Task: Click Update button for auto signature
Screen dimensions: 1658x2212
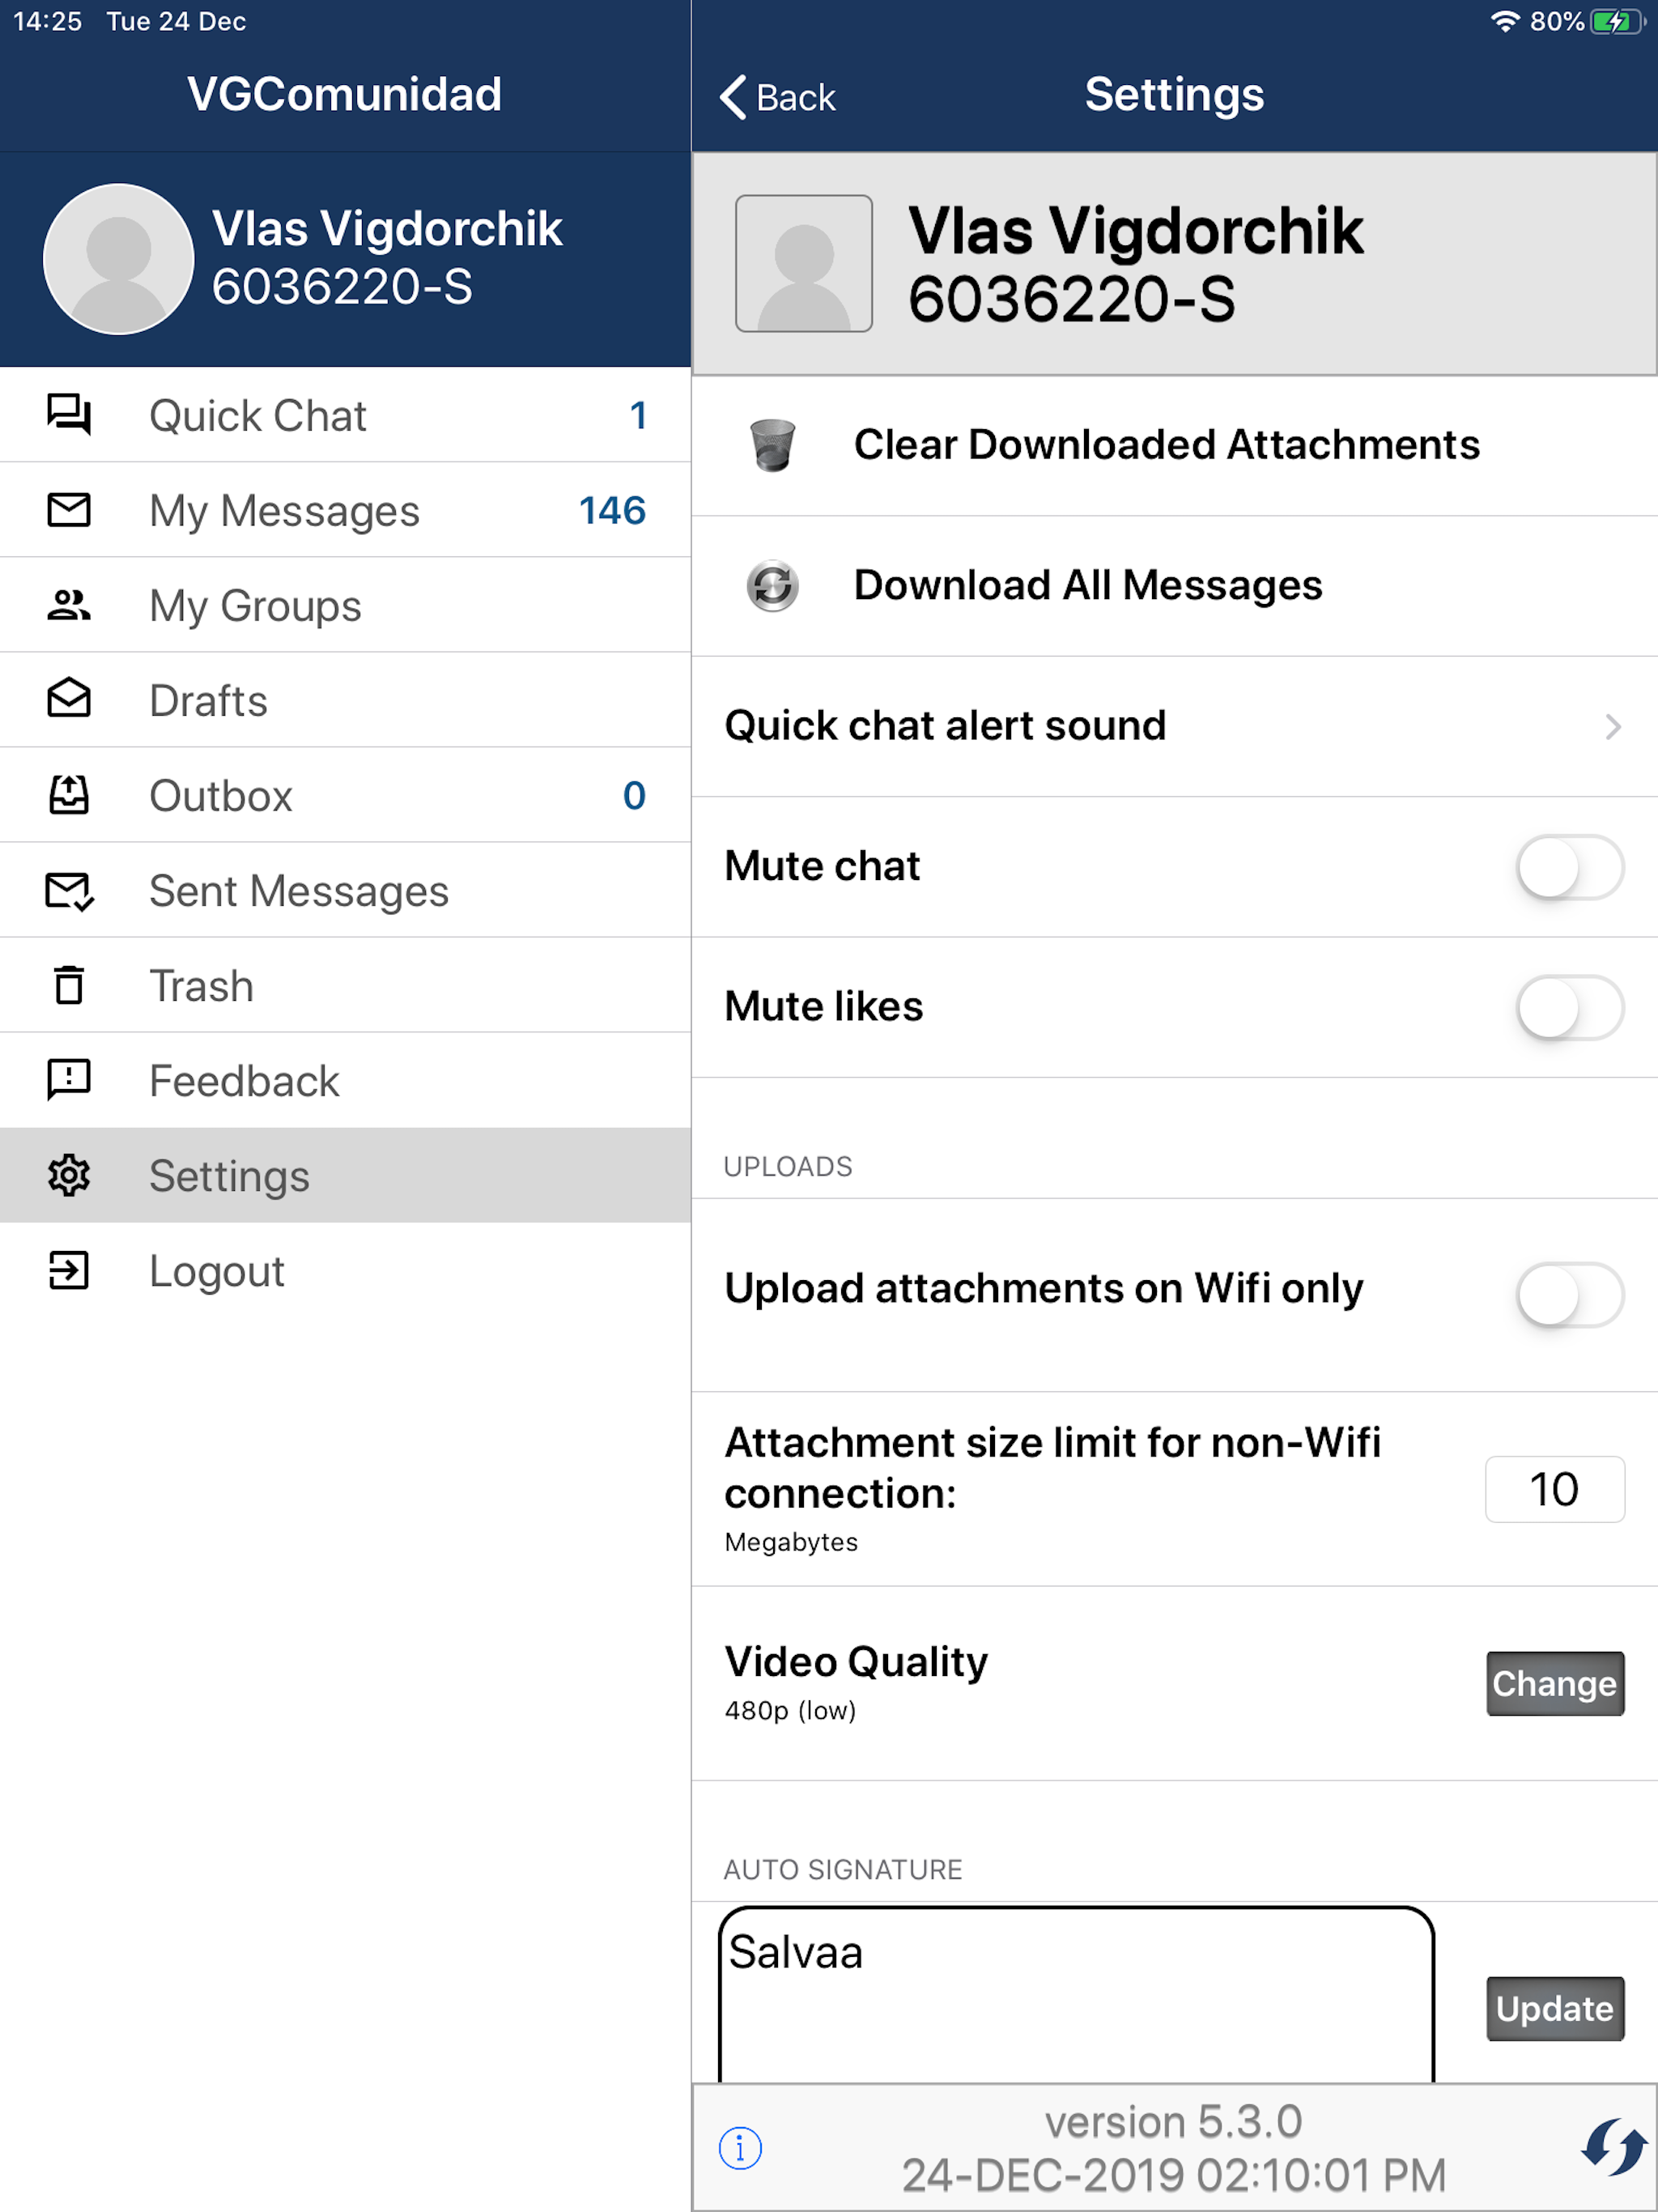Action: click(x=1554, y=2008)
